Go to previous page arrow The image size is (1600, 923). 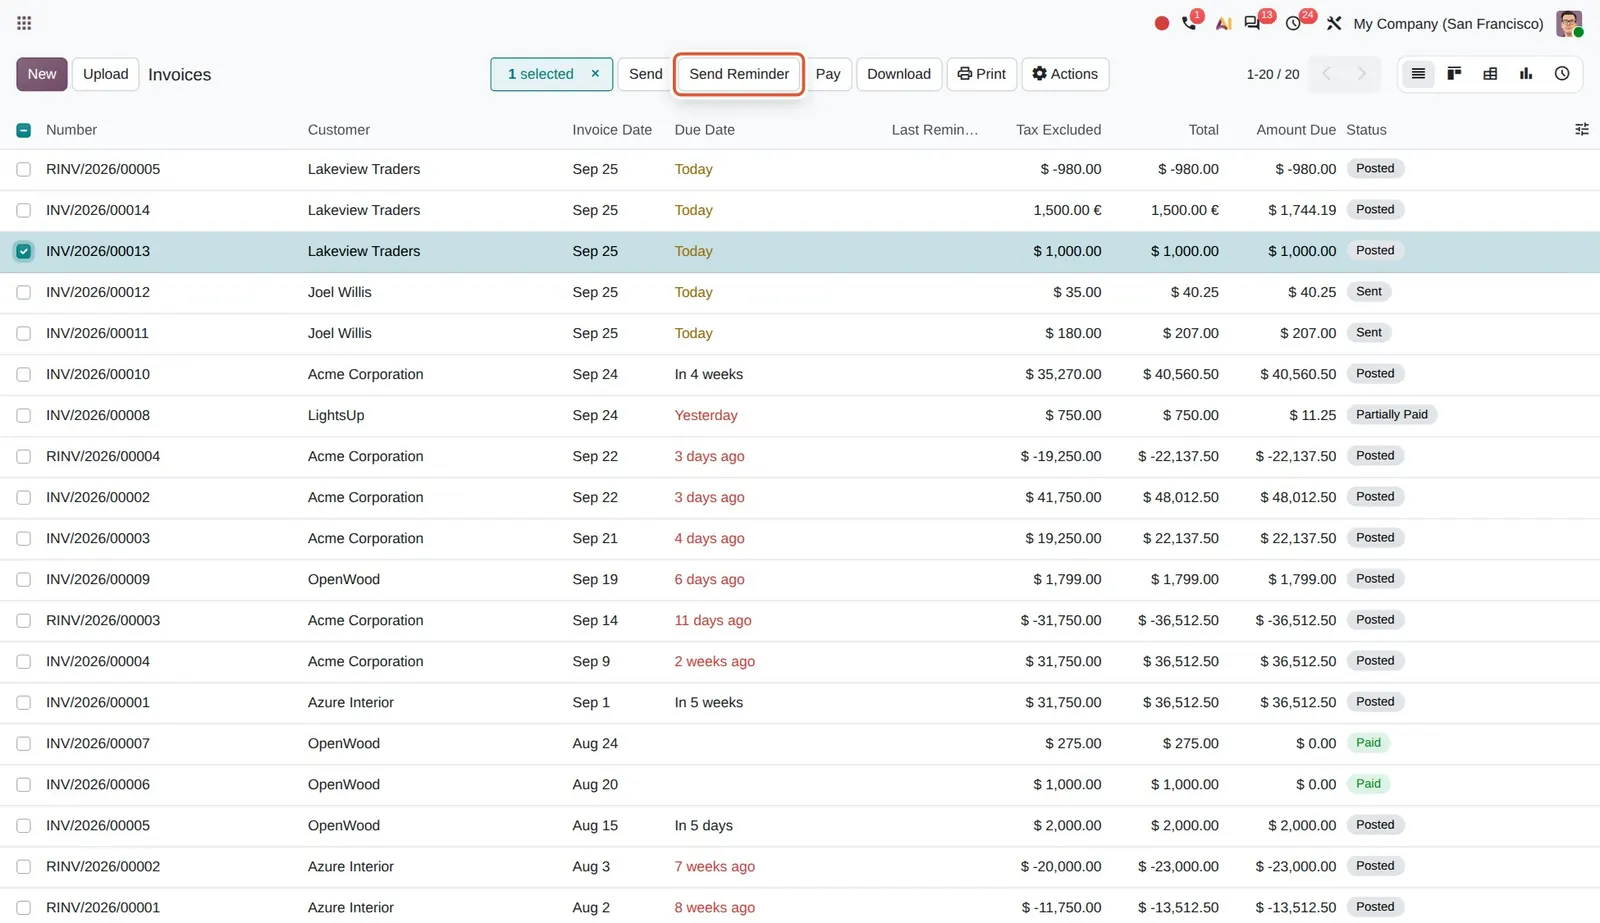coord(1327,73)
